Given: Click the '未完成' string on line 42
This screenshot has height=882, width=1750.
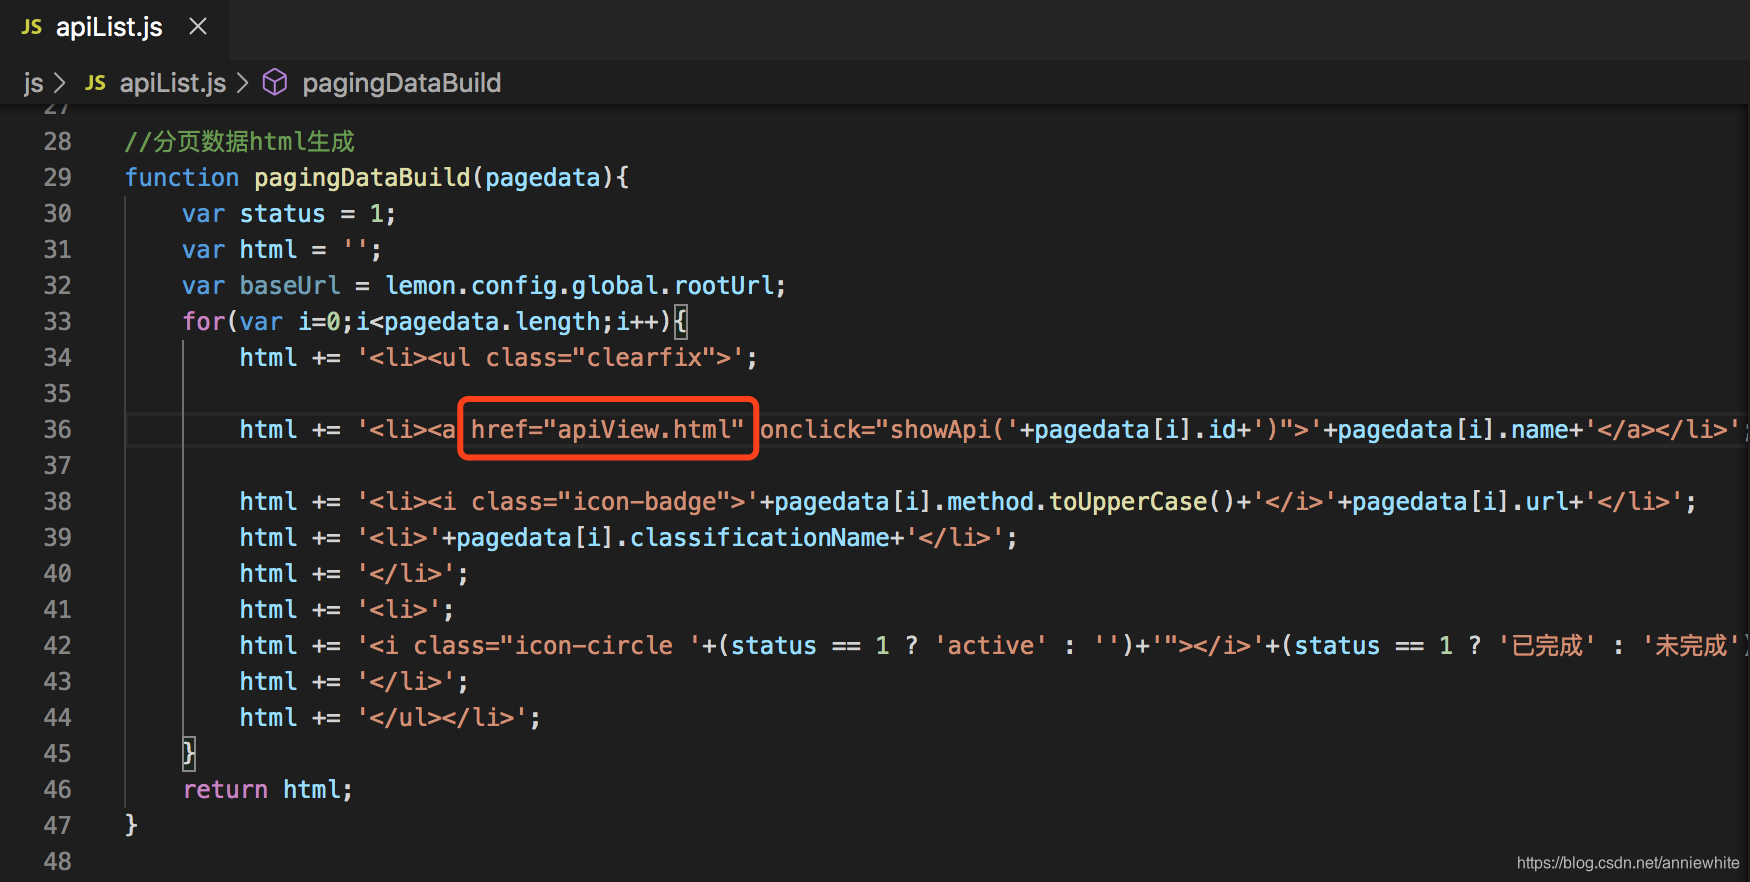Looking at the screenshot, I should (1691, 645).
